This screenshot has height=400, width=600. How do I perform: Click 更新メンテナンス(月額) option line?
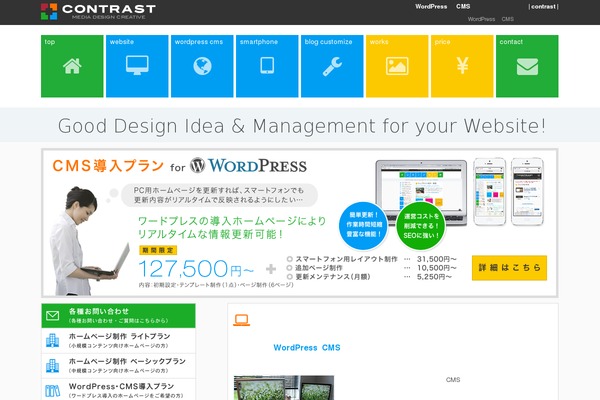369,277
